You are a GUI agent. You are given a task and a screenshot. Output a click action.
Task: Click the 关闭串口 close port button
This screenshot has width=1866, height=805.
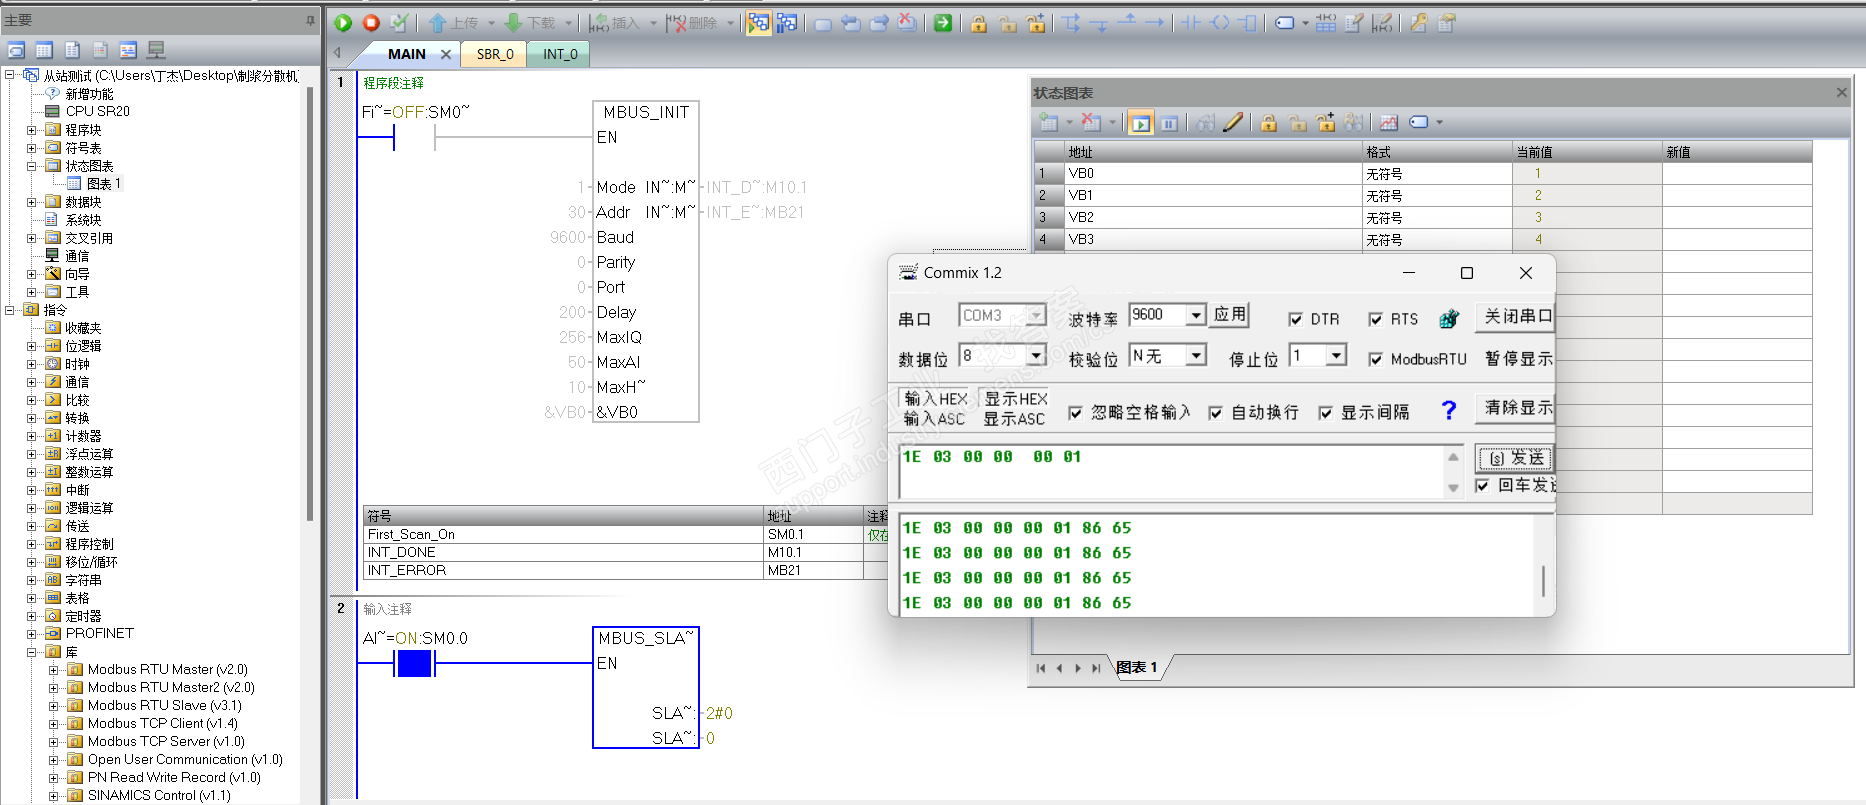point(1516,317)
